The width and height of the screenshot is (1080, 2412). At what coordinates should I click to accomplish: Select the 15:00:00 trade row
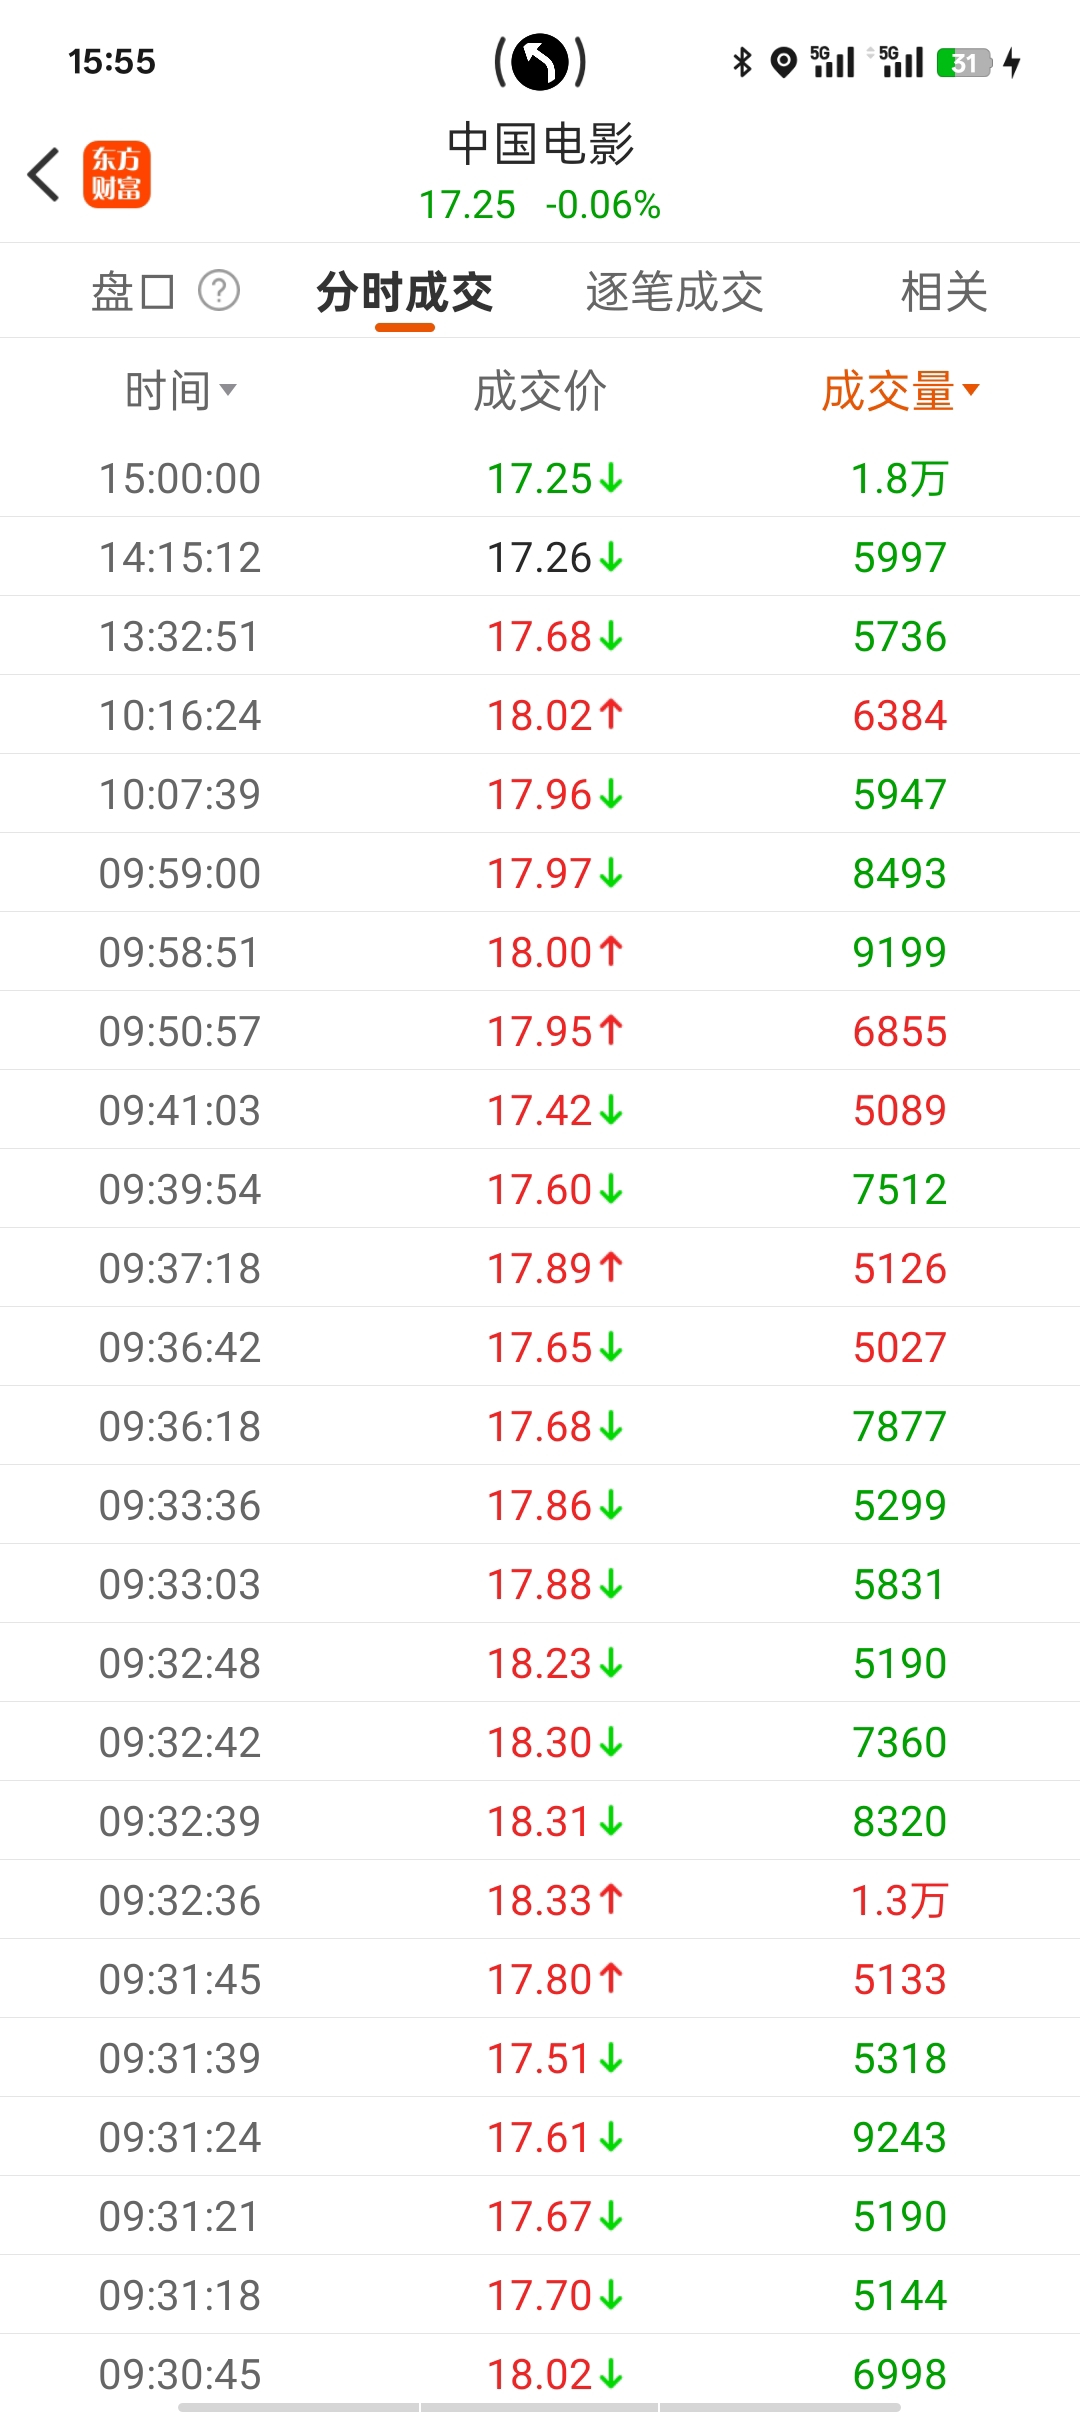click(540, 478)
